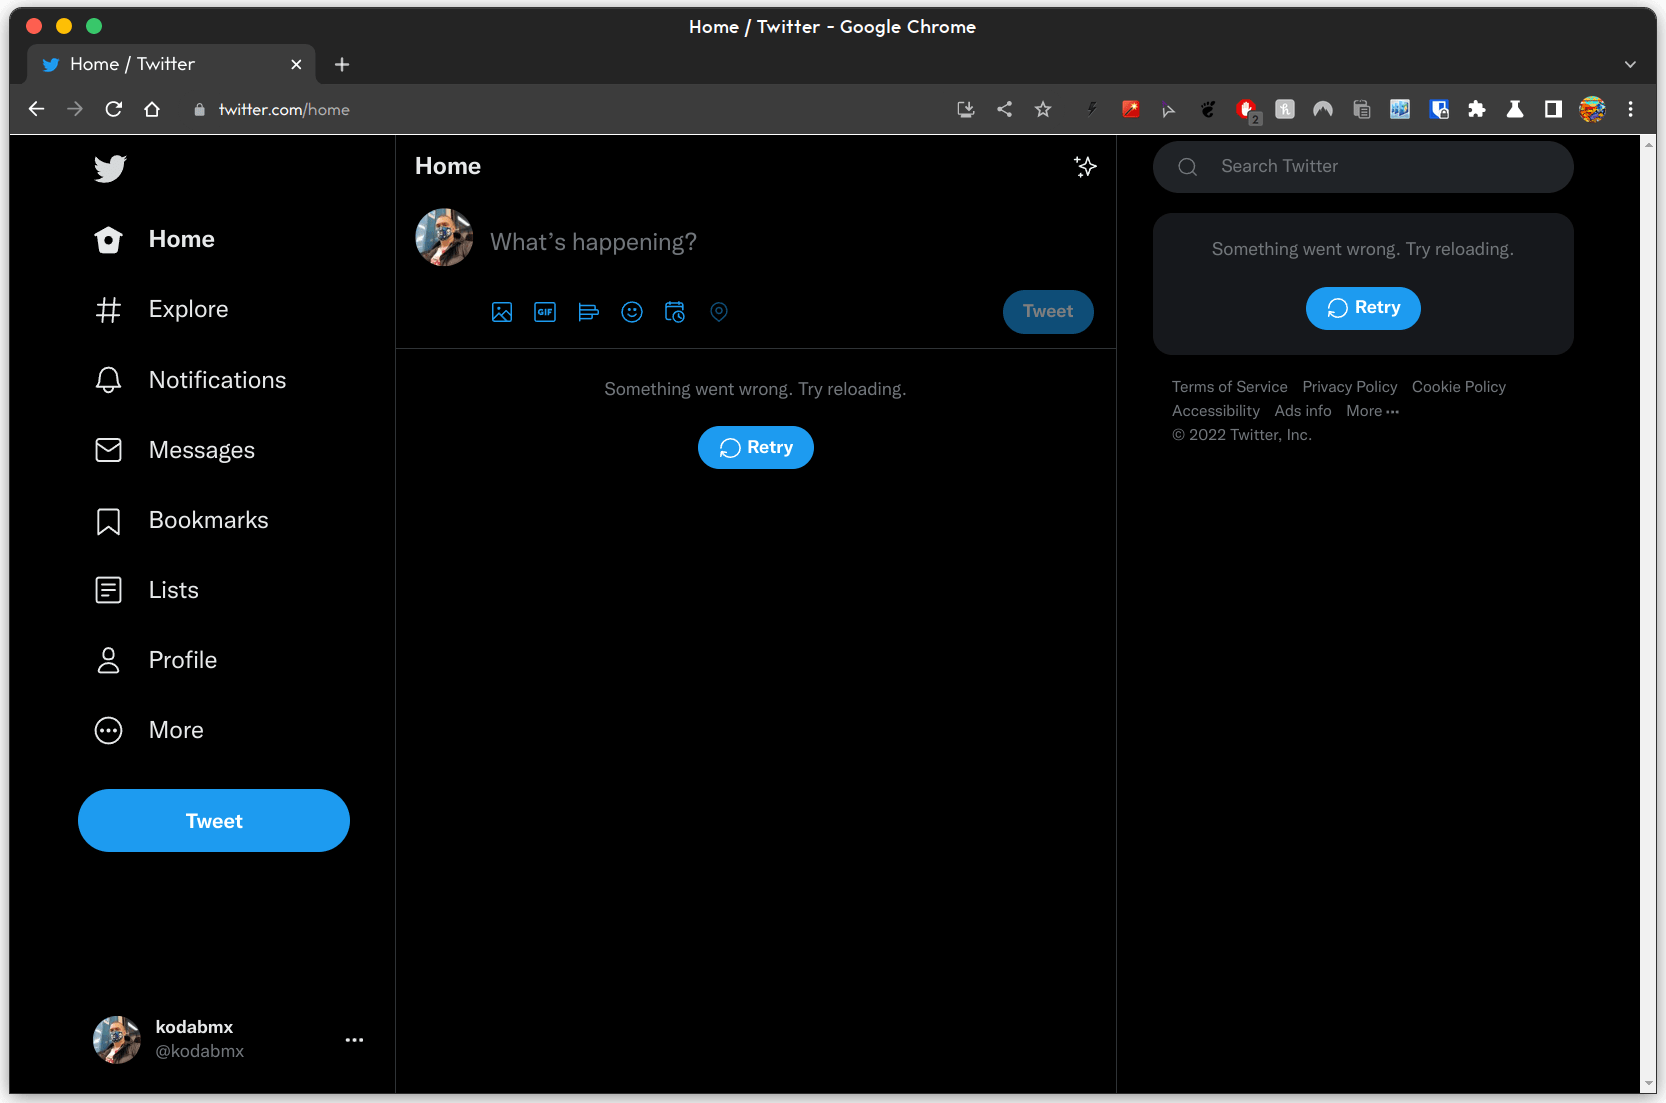The height and width of the screenshot is (1103, 1666).
Task: Click the browser home icon
Action: click(152, 109)
